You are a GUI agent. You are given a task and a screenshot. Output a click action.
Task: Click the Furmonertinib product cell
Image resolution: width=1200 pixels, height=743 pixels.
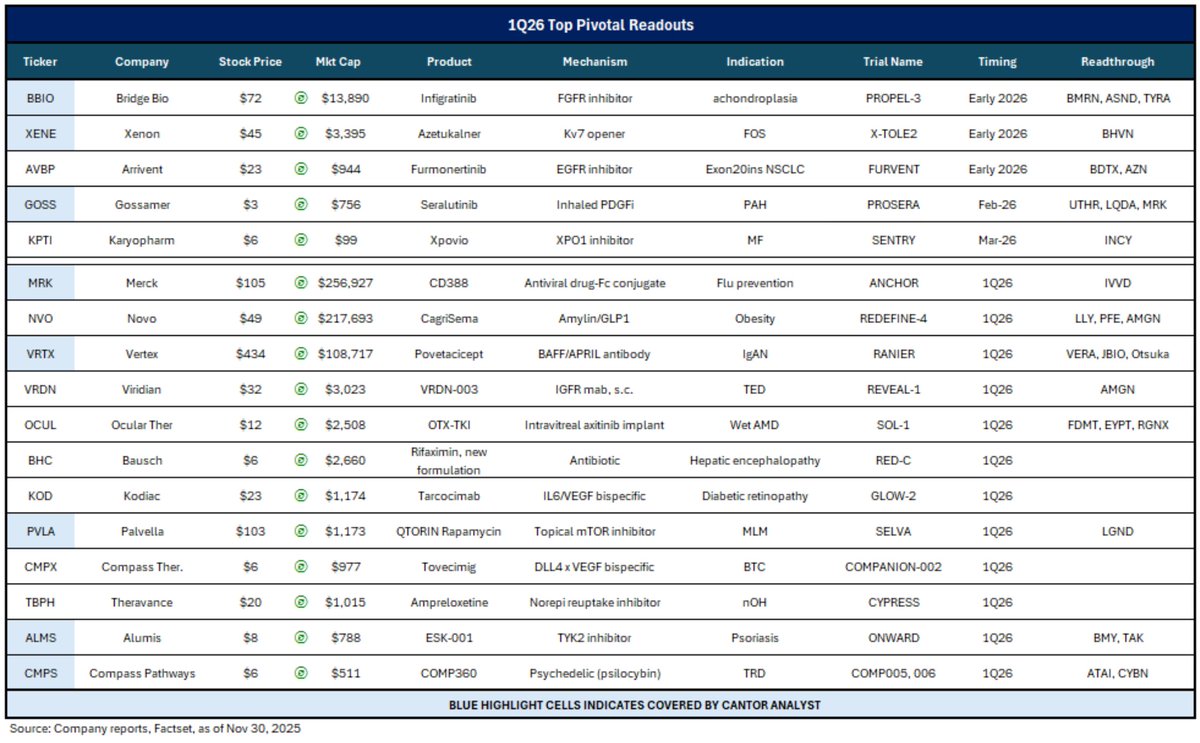(449, 169)
